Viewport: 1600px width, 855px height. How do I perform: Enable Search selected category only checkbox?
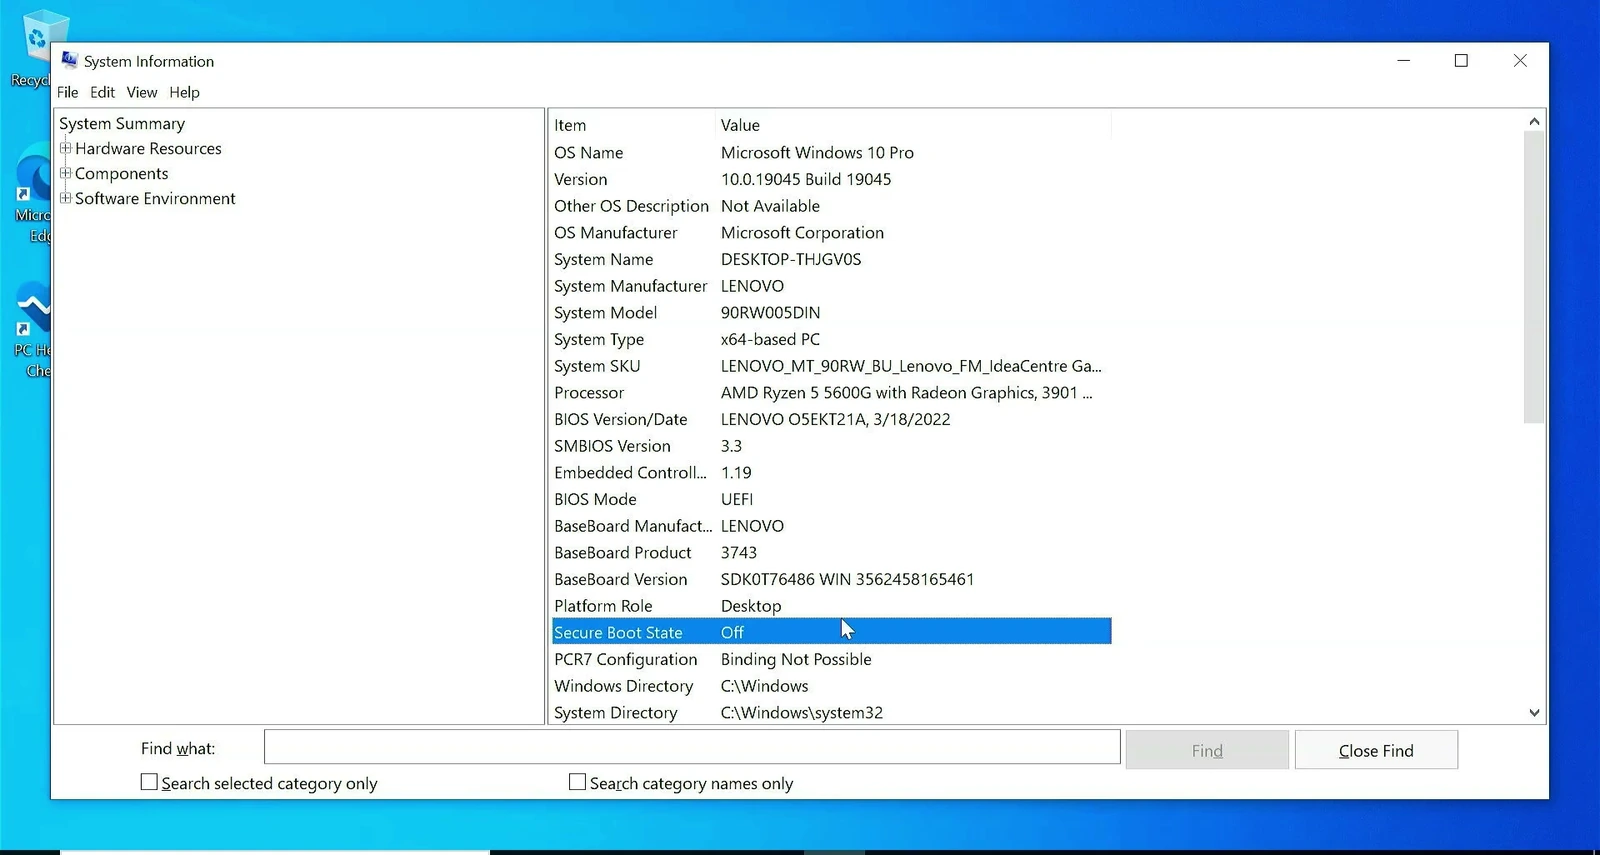tap(149, 782)
